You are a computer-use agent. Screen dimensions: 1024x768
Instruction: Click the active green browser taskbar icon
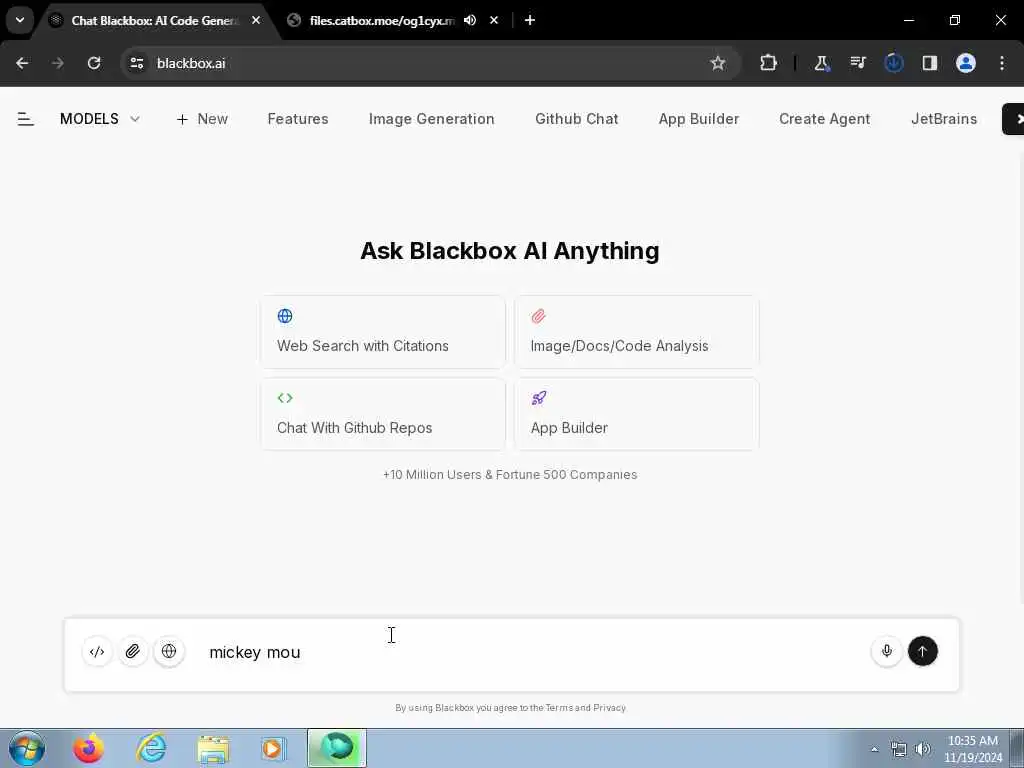[x=337, y=748]
